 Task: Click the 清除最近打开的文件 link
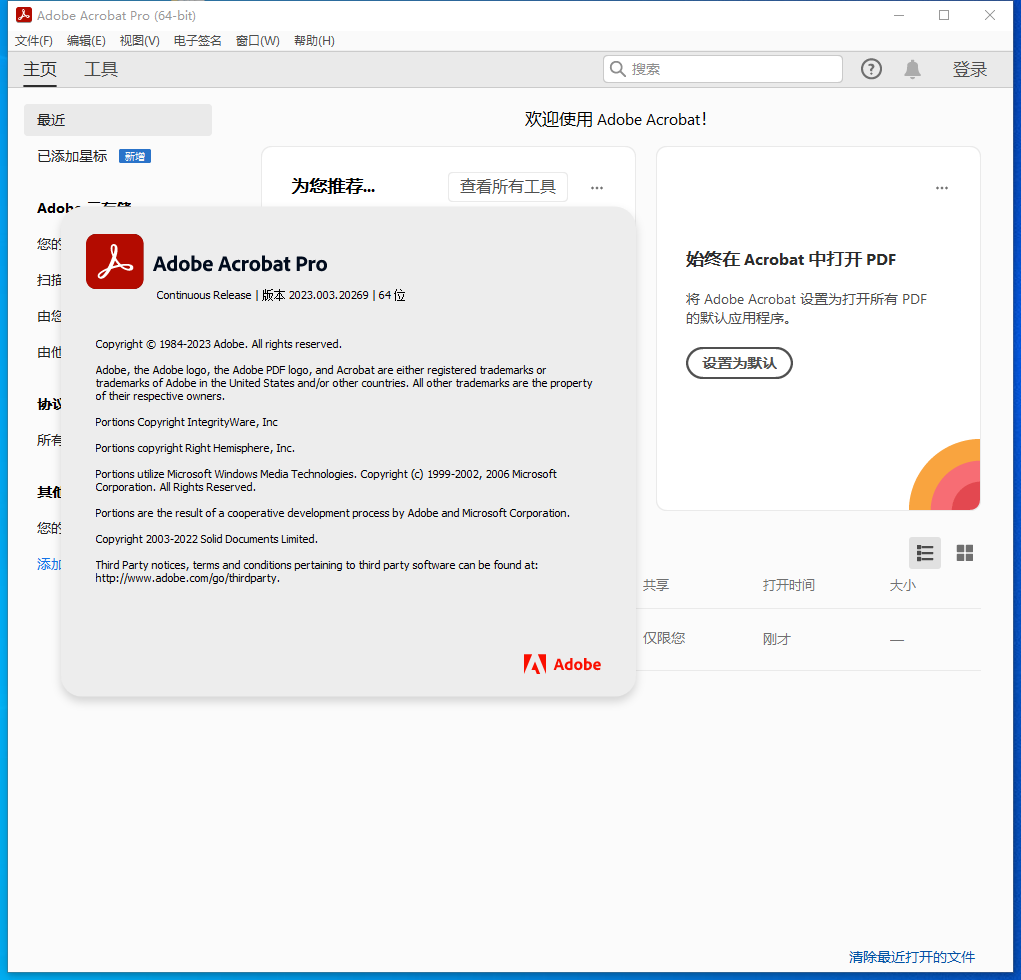tap(911, 957)
